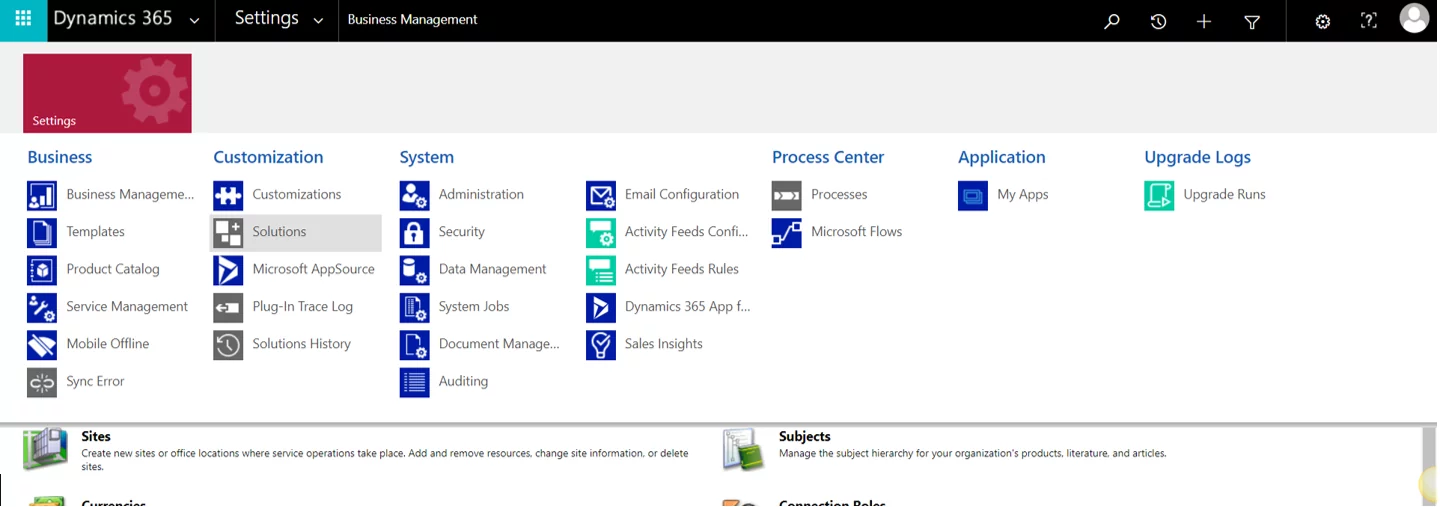Expand the Dynamics 365 dropdown chevron
The height and width of the screenshot is (507, 1440).
[194, 21]
